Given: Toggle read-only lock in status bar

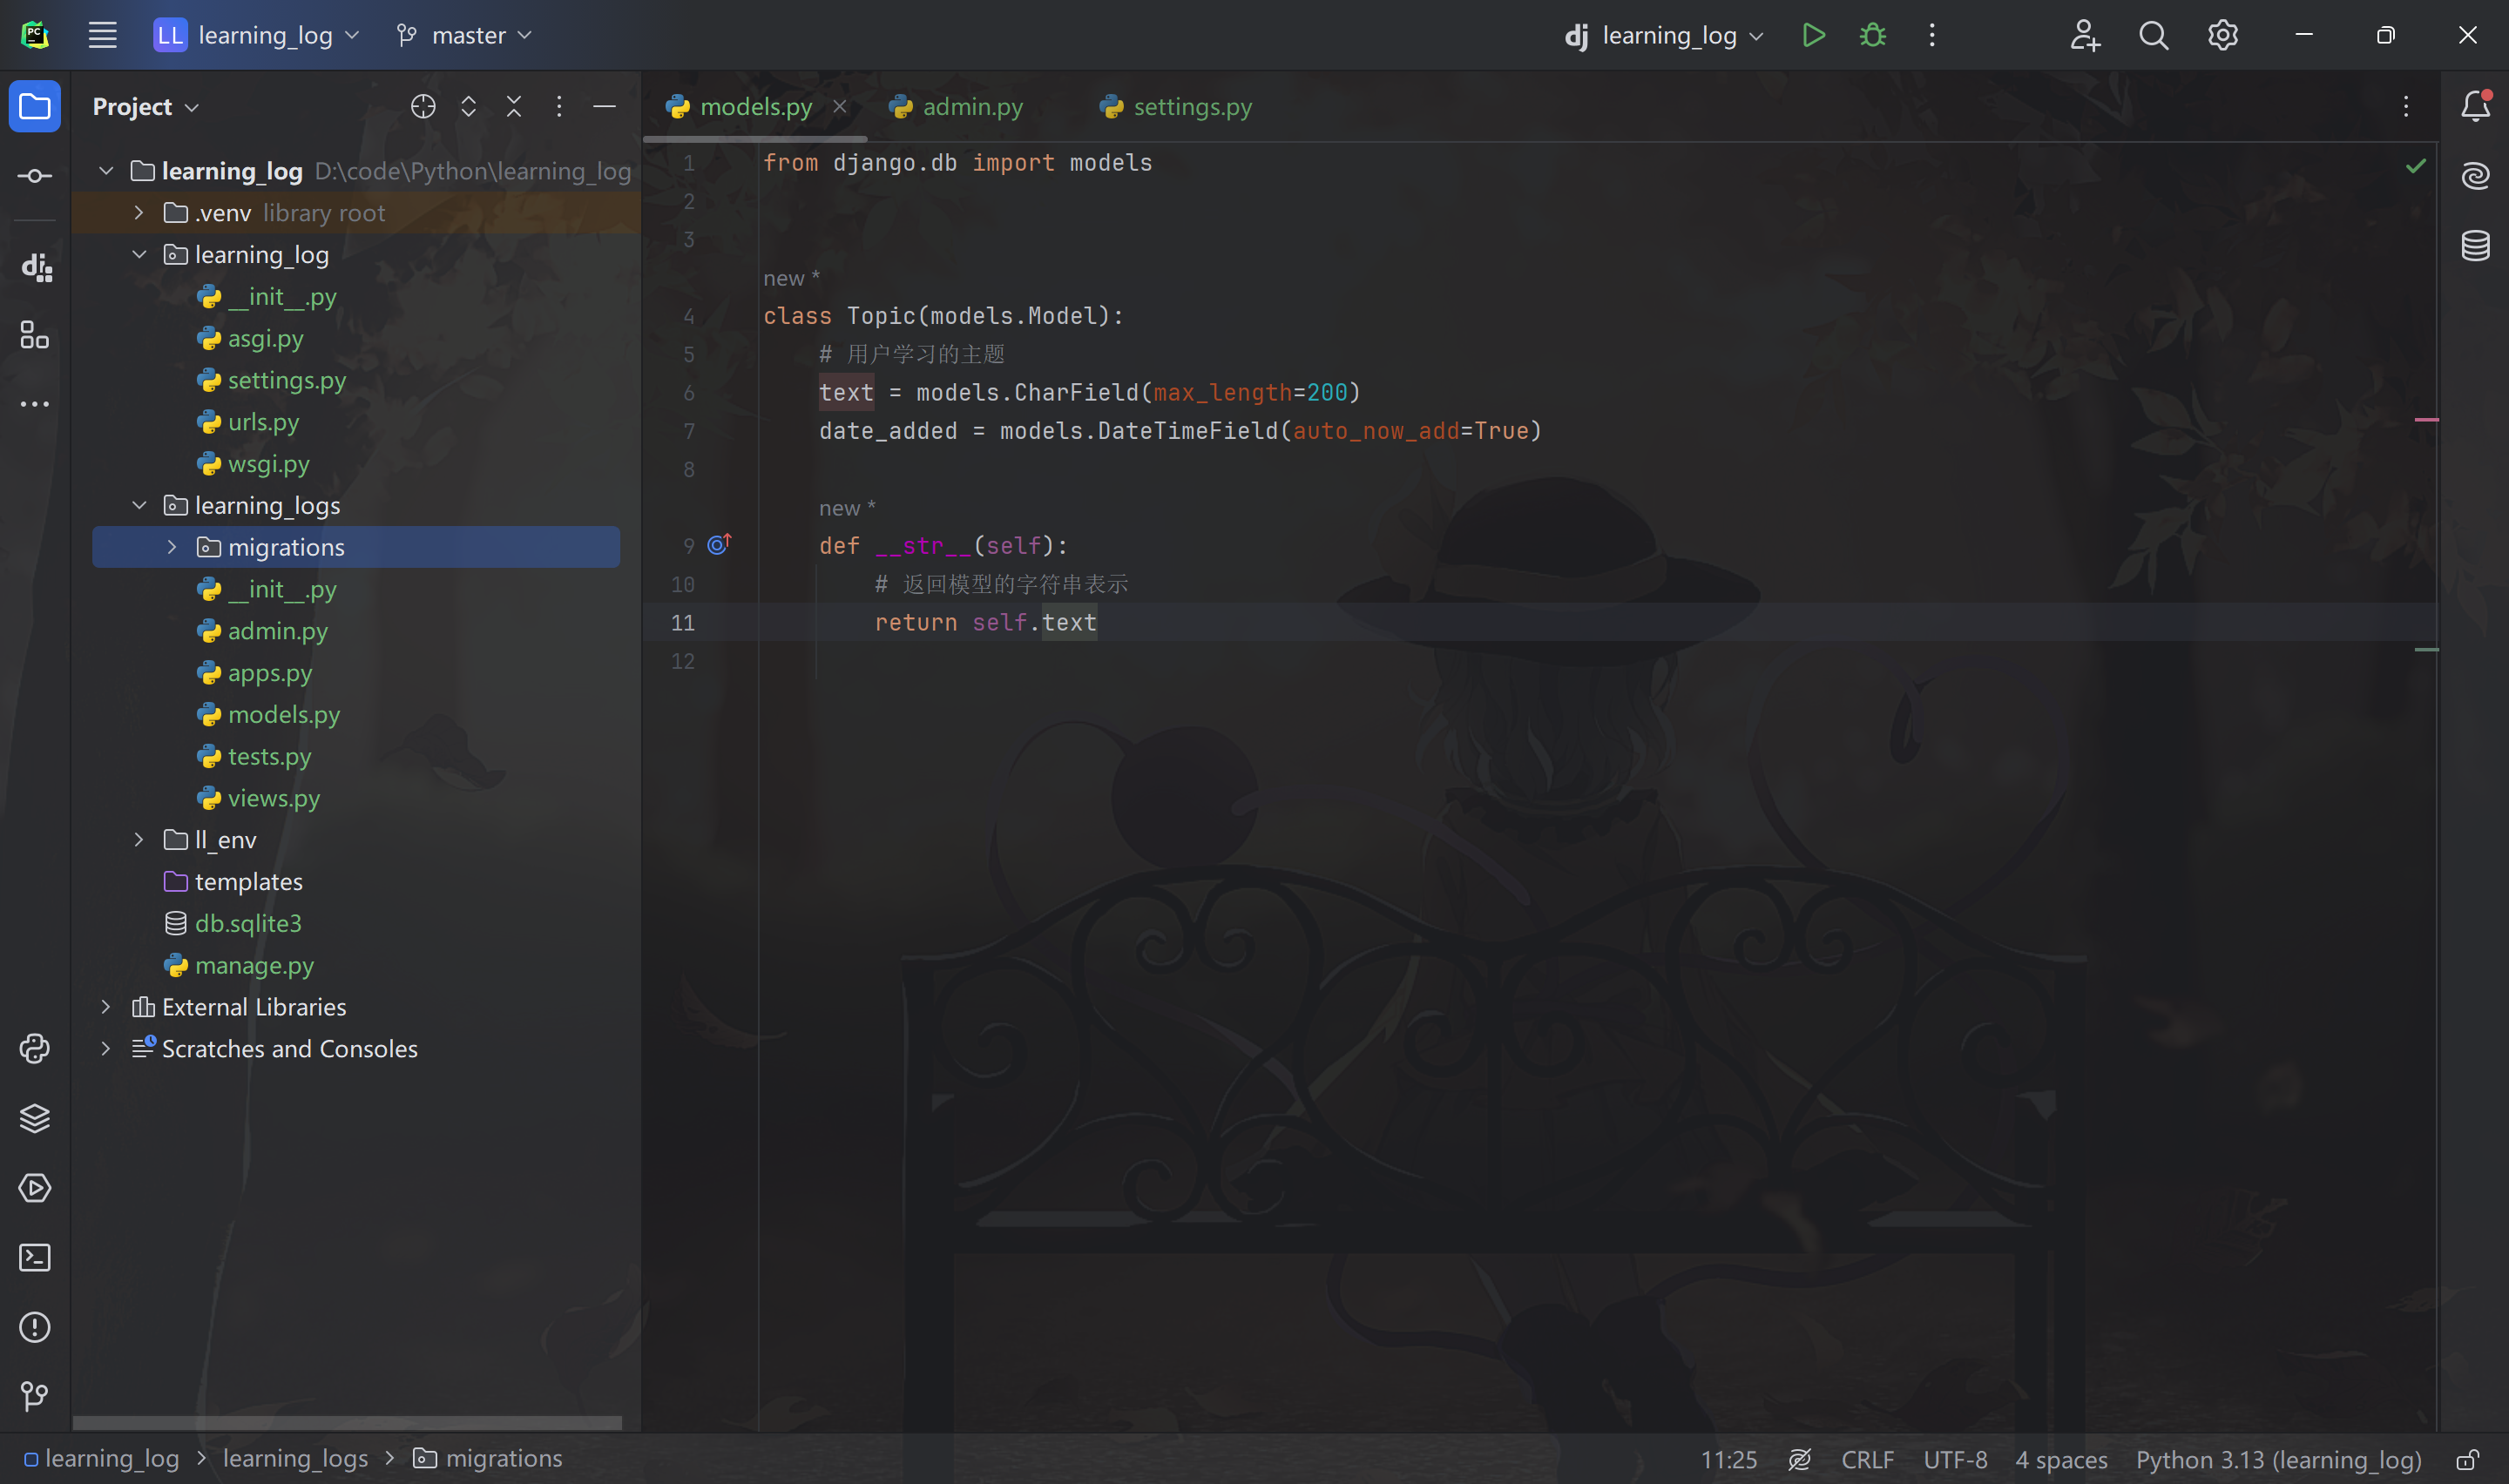Looking at the screenshot, I should (x=2467, y=1459).
